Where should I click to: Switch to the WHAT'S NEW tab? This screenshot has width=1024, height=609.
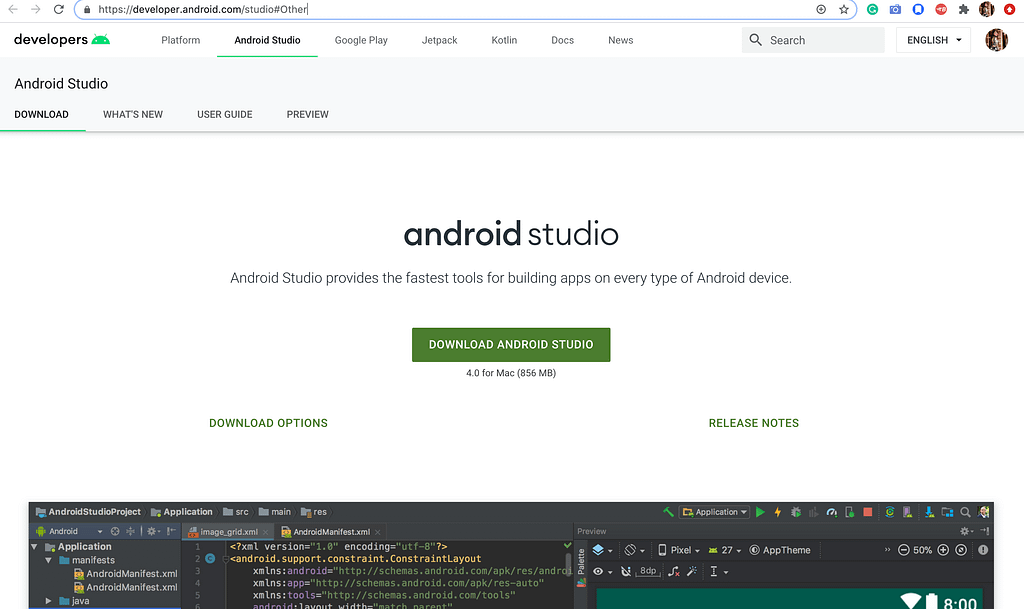tap(133, 114)
